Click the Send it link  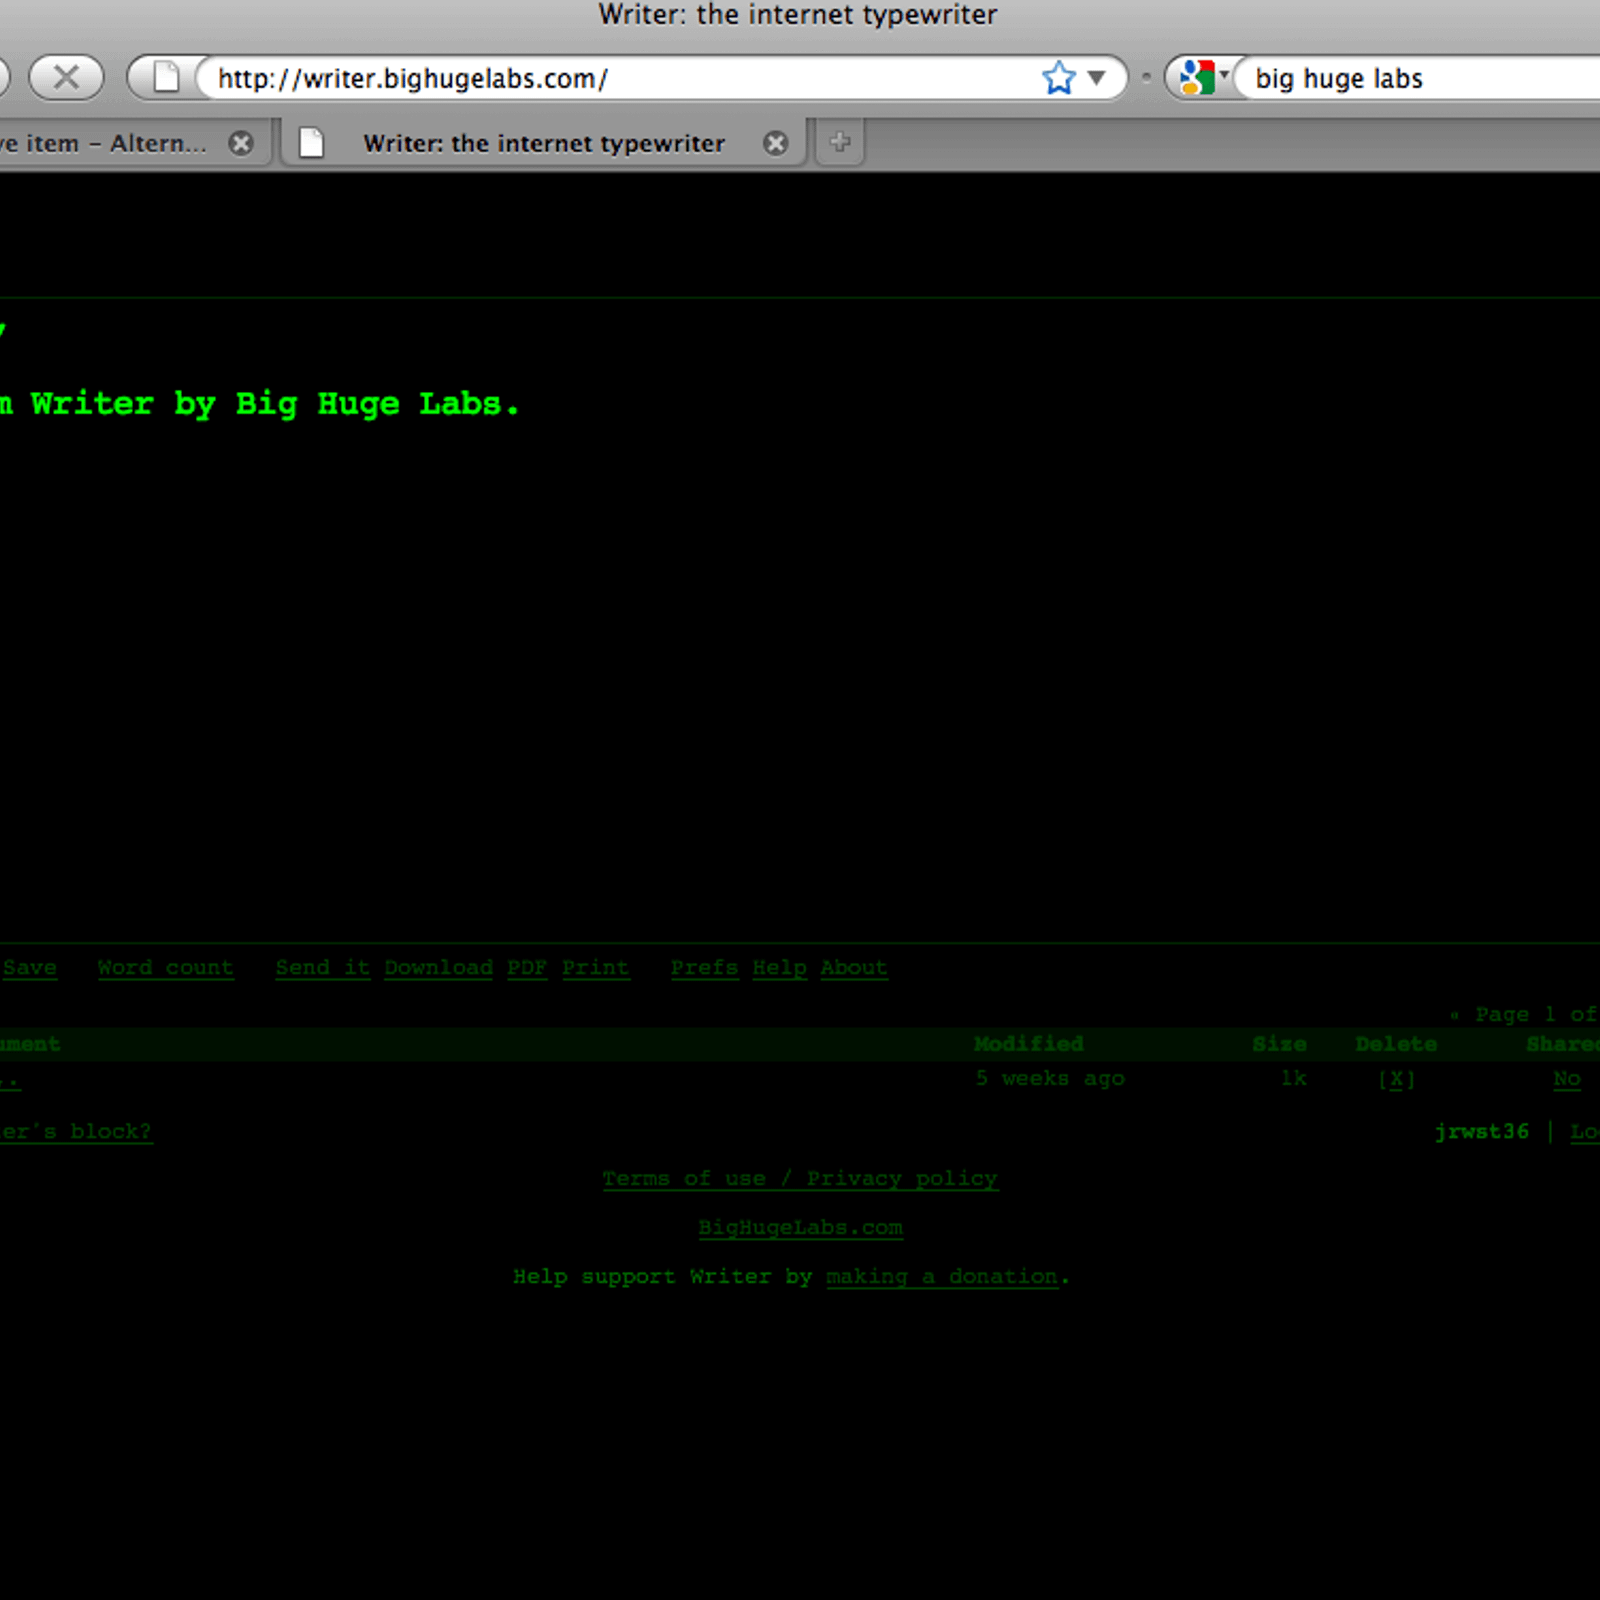click(322, 967)
